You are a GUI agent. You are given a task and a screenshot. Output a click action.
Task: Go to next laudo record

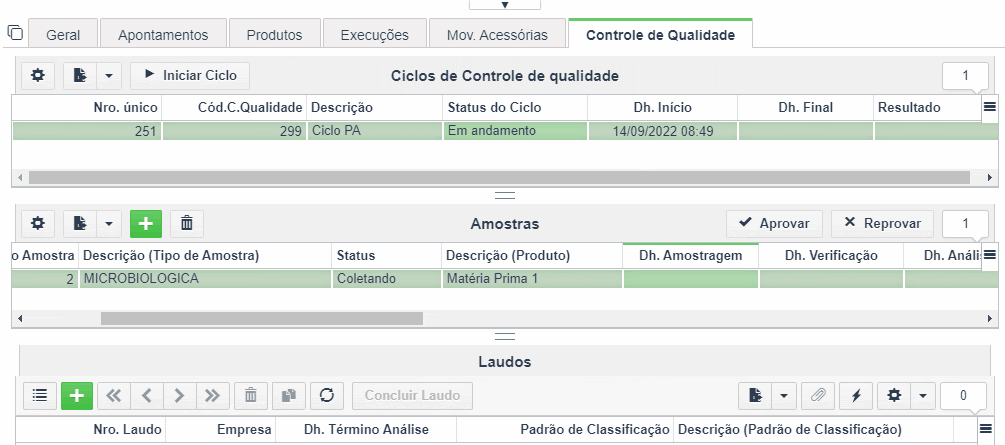[x=179, y=396]
